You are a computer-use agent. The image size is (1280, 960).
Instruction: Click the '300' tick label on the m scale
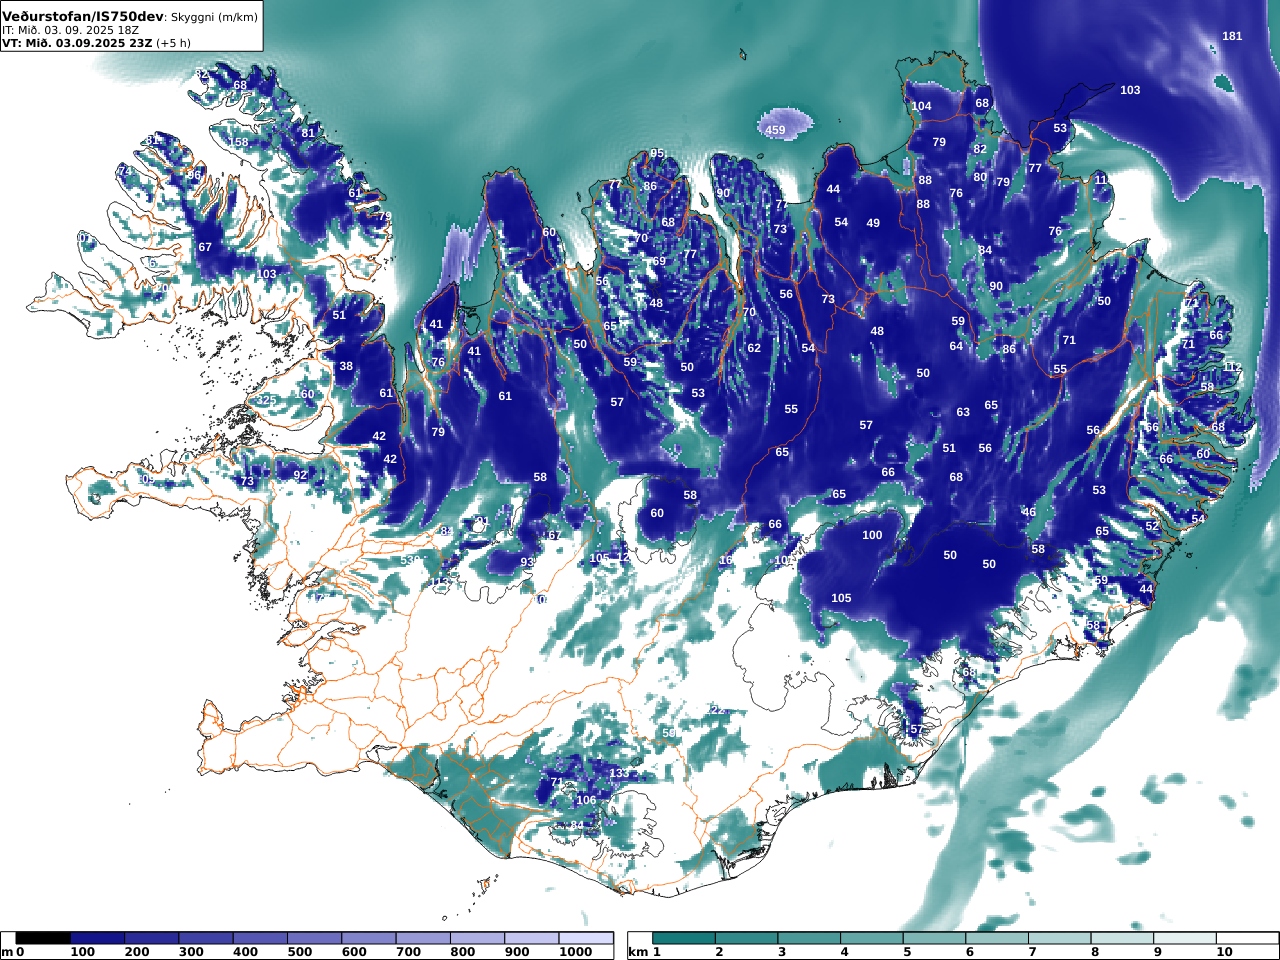point(192,952)
